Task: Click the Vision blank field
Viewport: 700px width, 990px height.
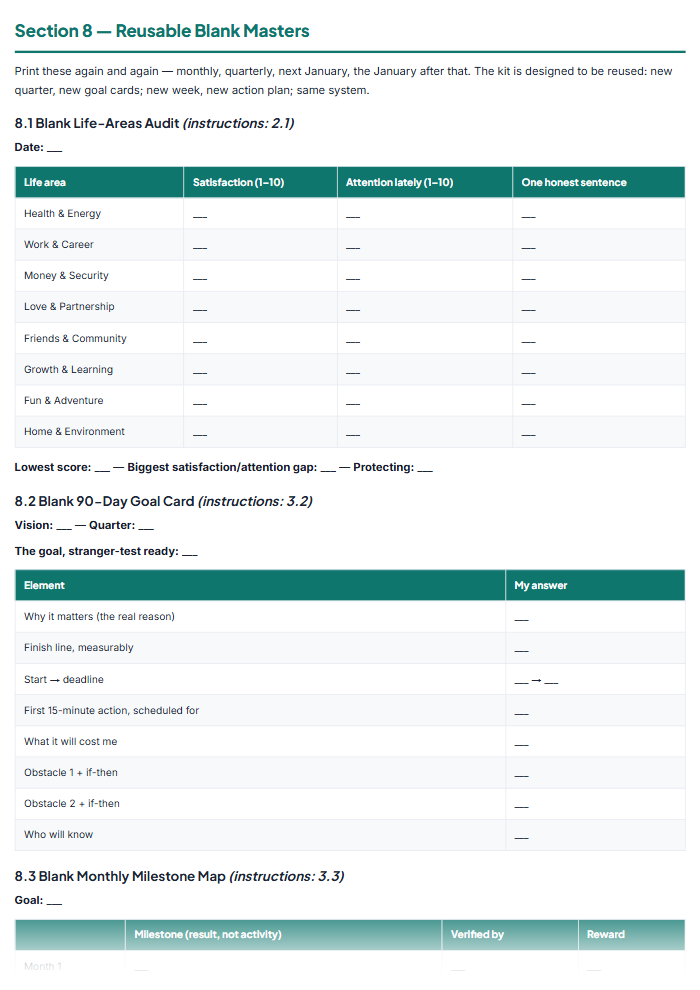Action: point(64,527)
